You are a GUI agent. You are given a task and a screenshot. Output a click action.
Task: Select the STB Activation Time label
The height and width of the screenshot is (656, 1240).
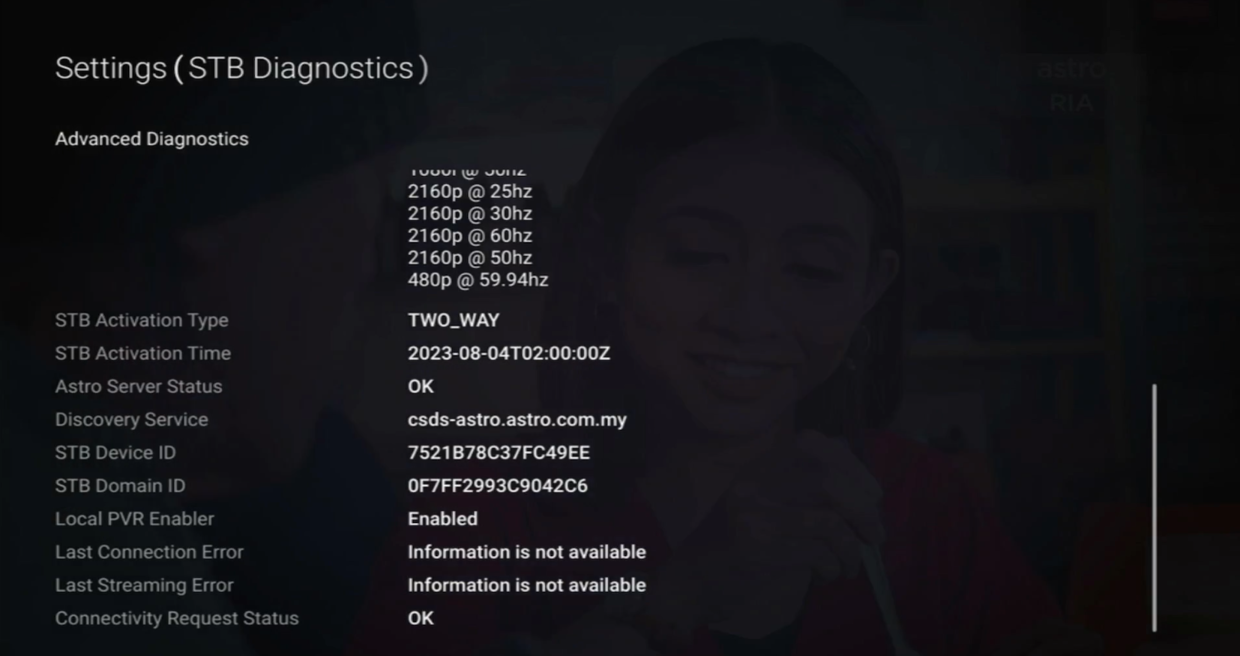pyautogui.click(x=143, y=353)
